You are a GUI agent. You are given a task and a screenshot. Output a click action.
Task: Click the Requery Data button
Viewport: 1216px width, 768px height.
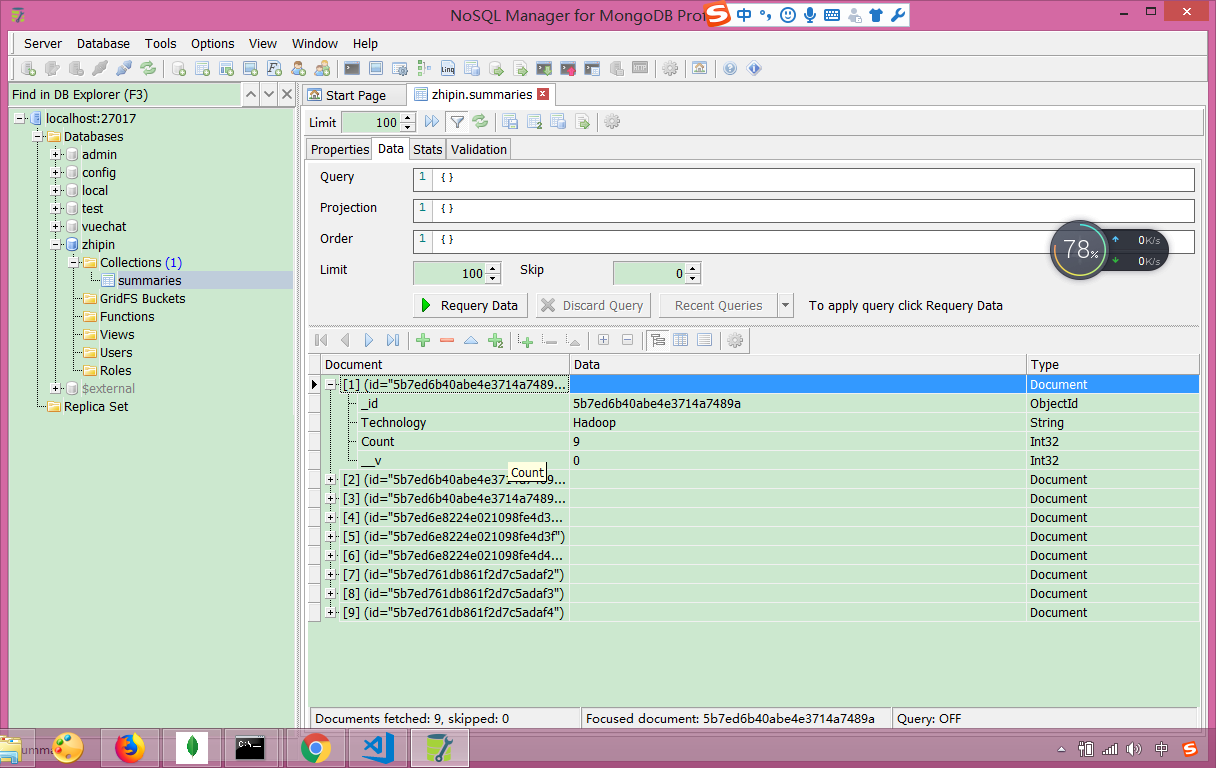pos(470,306)
